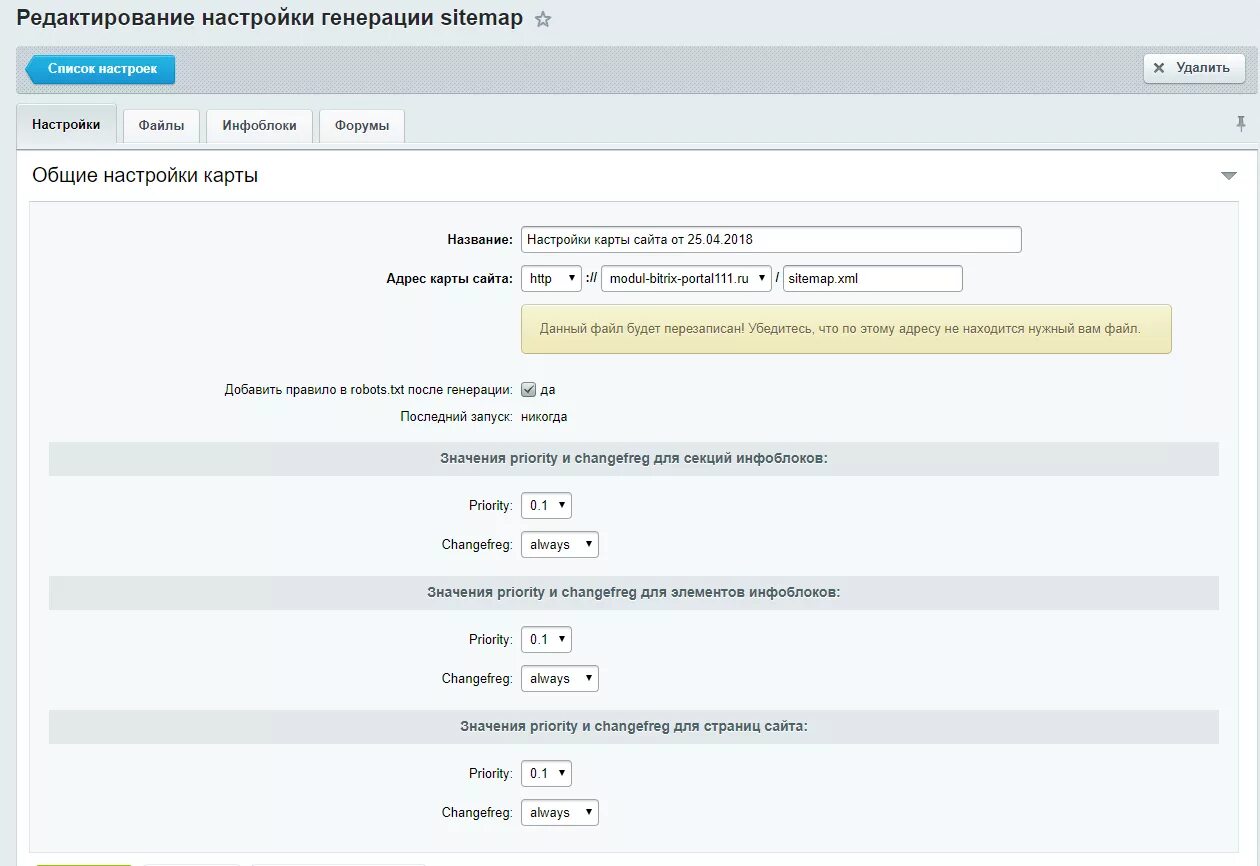Open Priority dropdown for секций инфоблоков

[546, 506]
